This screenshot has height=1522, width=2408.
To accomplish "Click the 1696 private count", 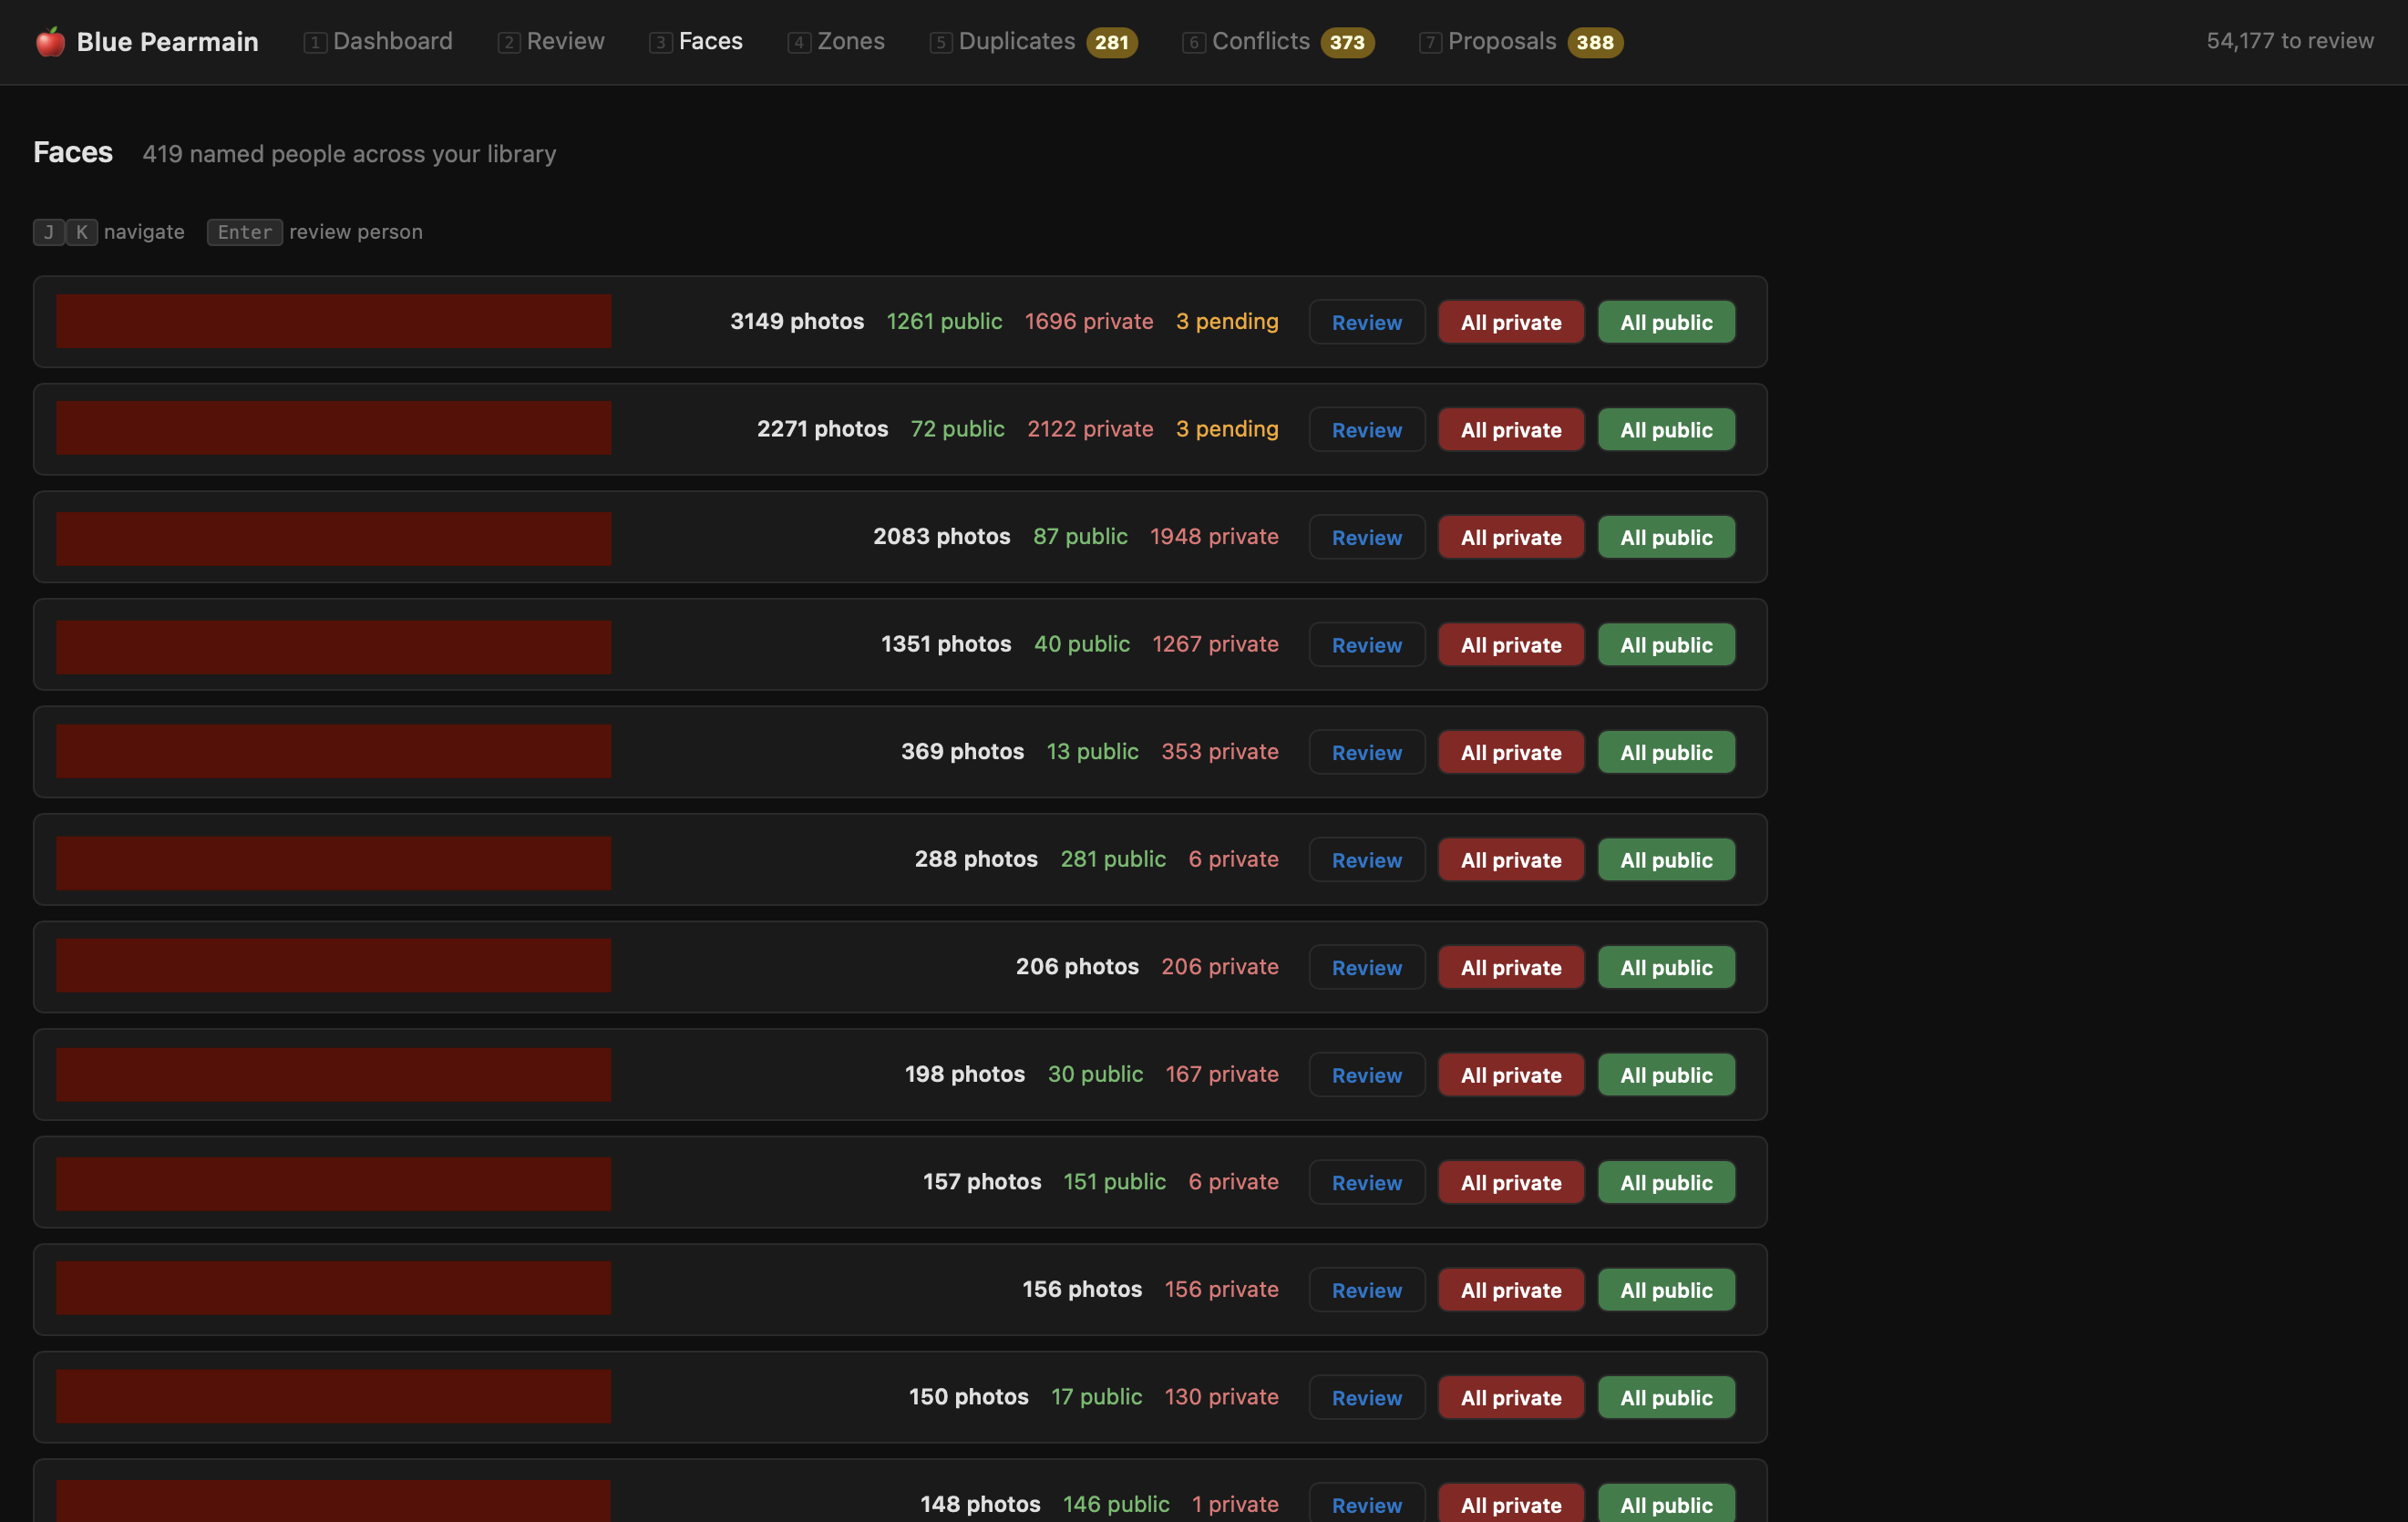I will (1088, 321).
